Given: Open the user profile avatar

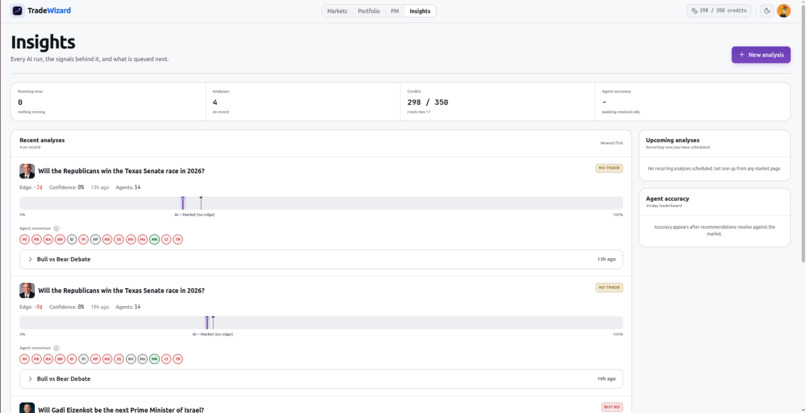Looking at the screenshot, I should (783, 11).
